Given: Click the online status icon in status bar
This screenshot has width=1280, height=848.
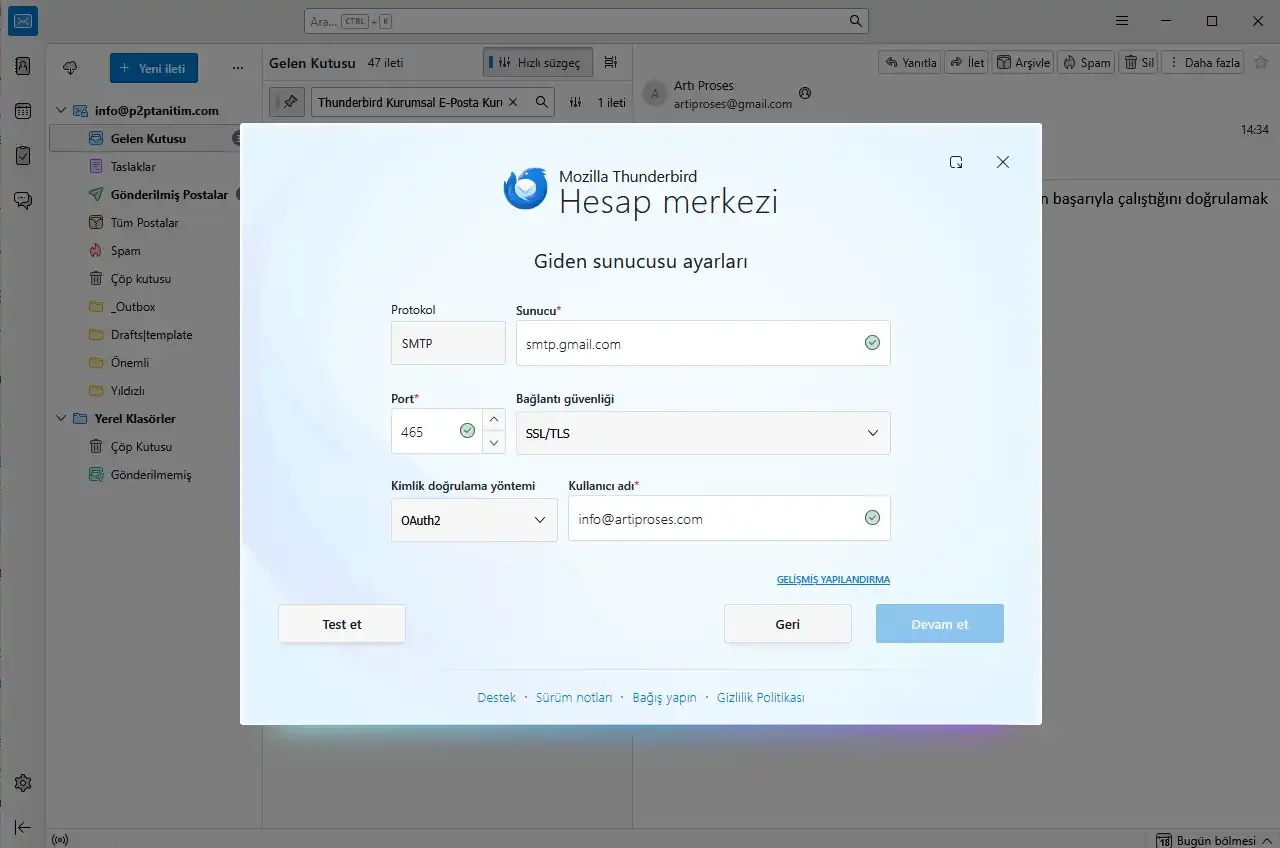Looking at the screenshot, I should pyautogui.click(x=59, y=840).
